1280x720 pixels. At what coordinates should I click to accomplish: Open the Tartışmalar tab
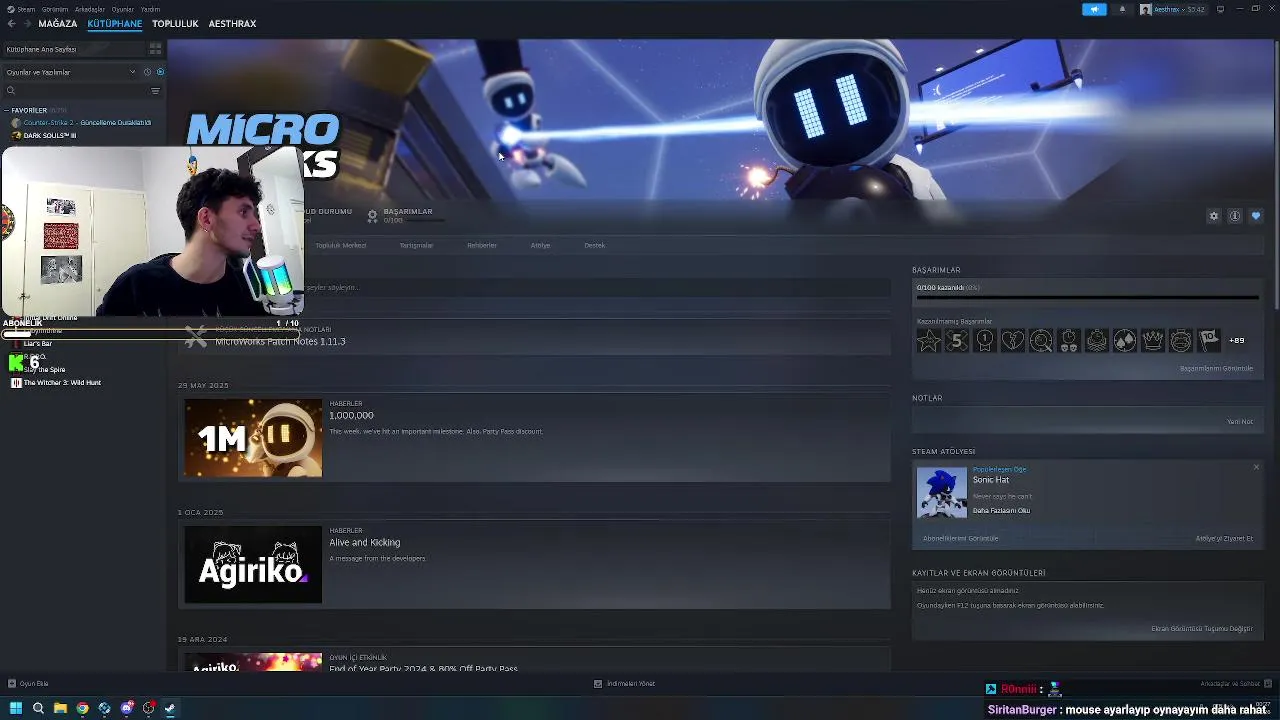pyautogui.click(x=416, y=245)
